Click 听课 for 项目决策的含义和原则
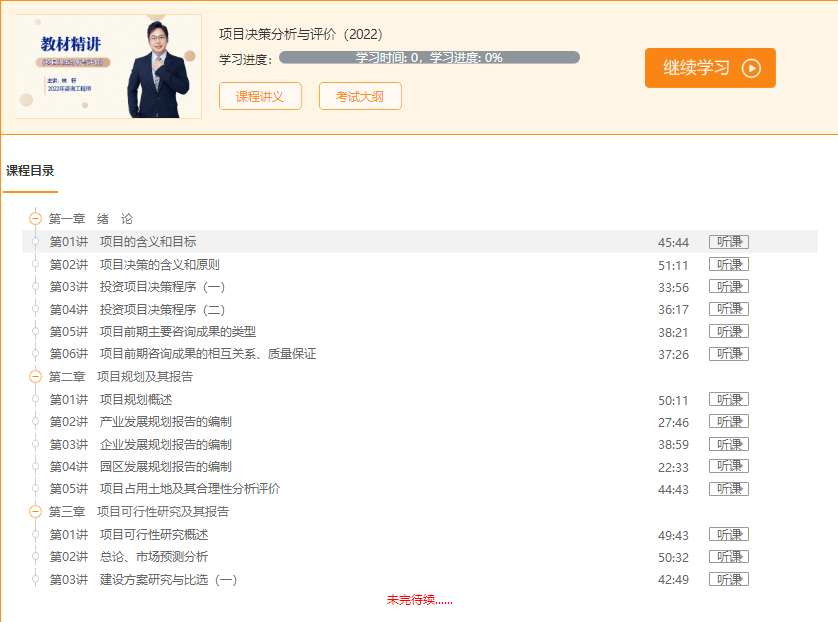This screenshot has height=622, width=838. [728, 263]
